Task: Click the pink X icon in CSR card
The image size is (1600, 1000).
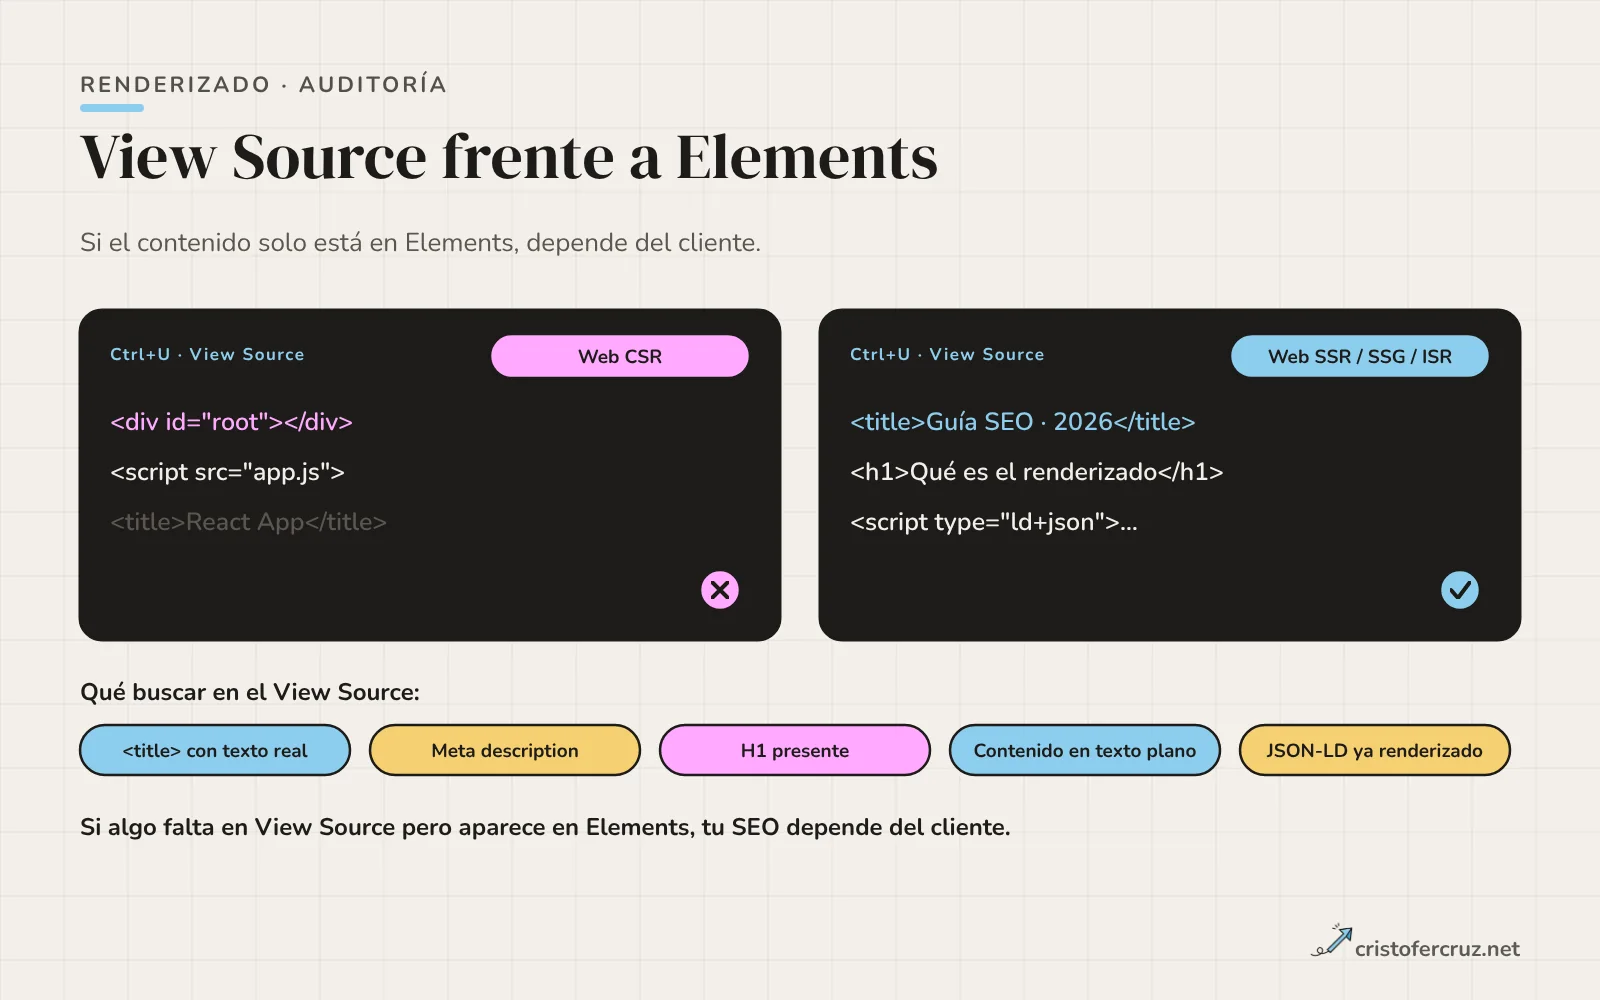Action: click(720, 590)
